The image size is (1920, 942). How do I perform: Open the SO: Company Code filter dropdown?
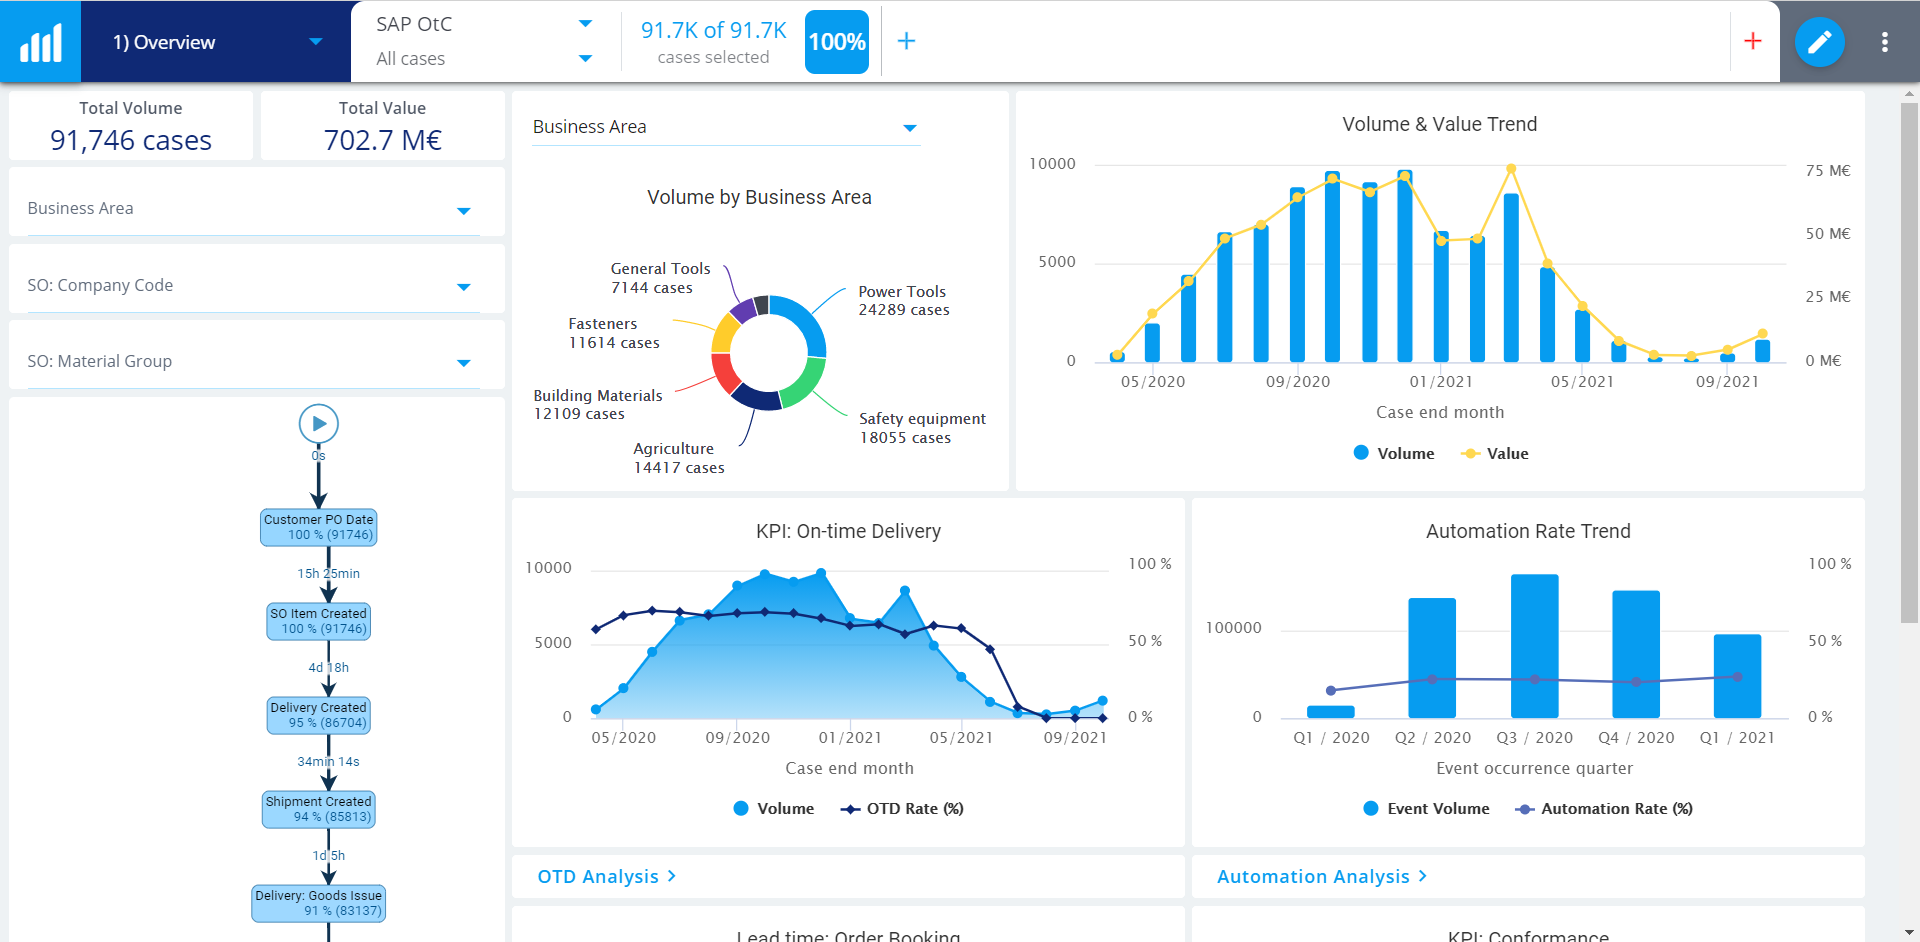click(x=254, y=285)
